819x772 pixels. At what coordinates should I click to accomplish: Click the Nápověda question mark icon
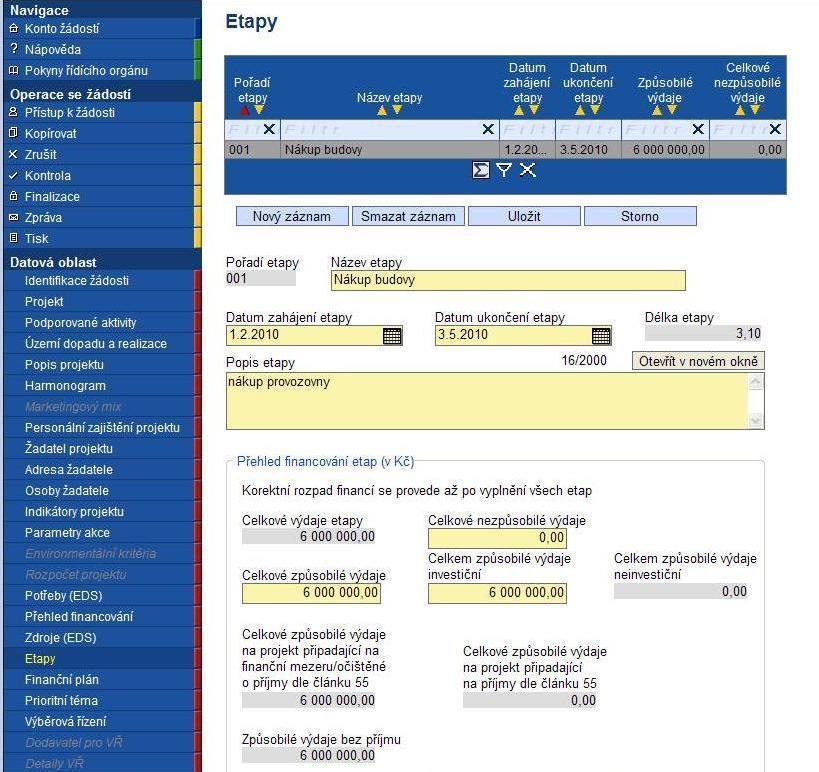pyautogui.click(x=14, y=49)
